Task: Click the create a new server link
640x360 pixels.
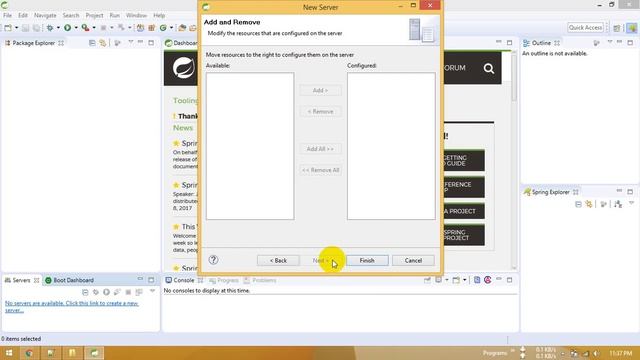Action: pos(72,307)
